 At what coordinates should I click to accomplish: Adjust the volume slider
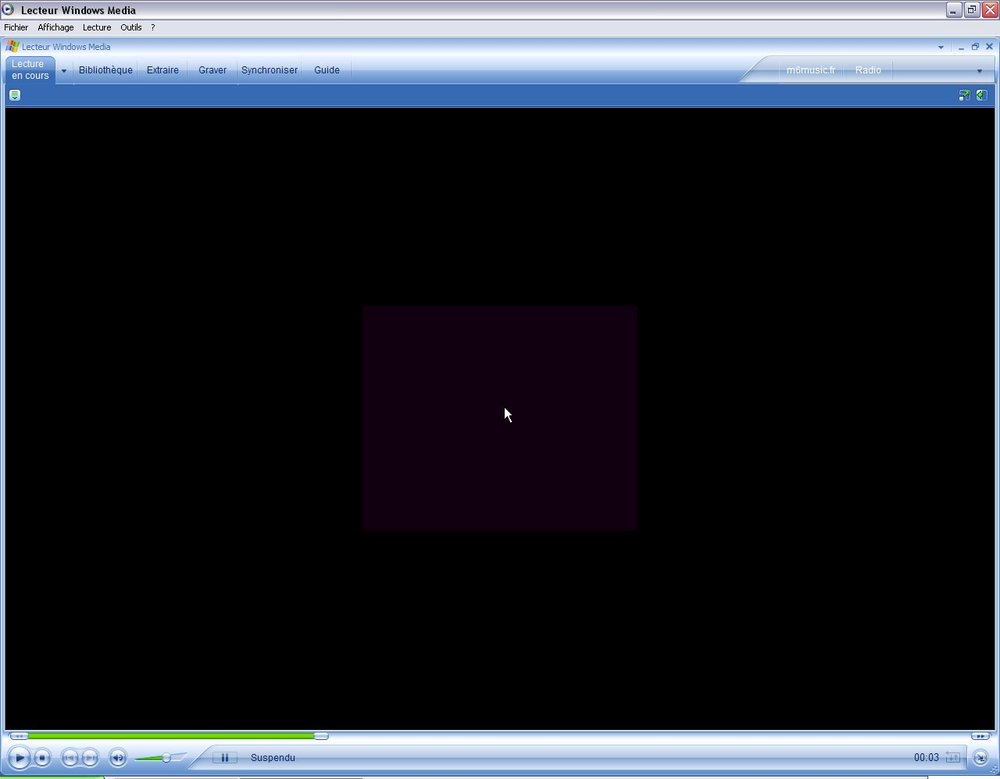click(166, 757)
